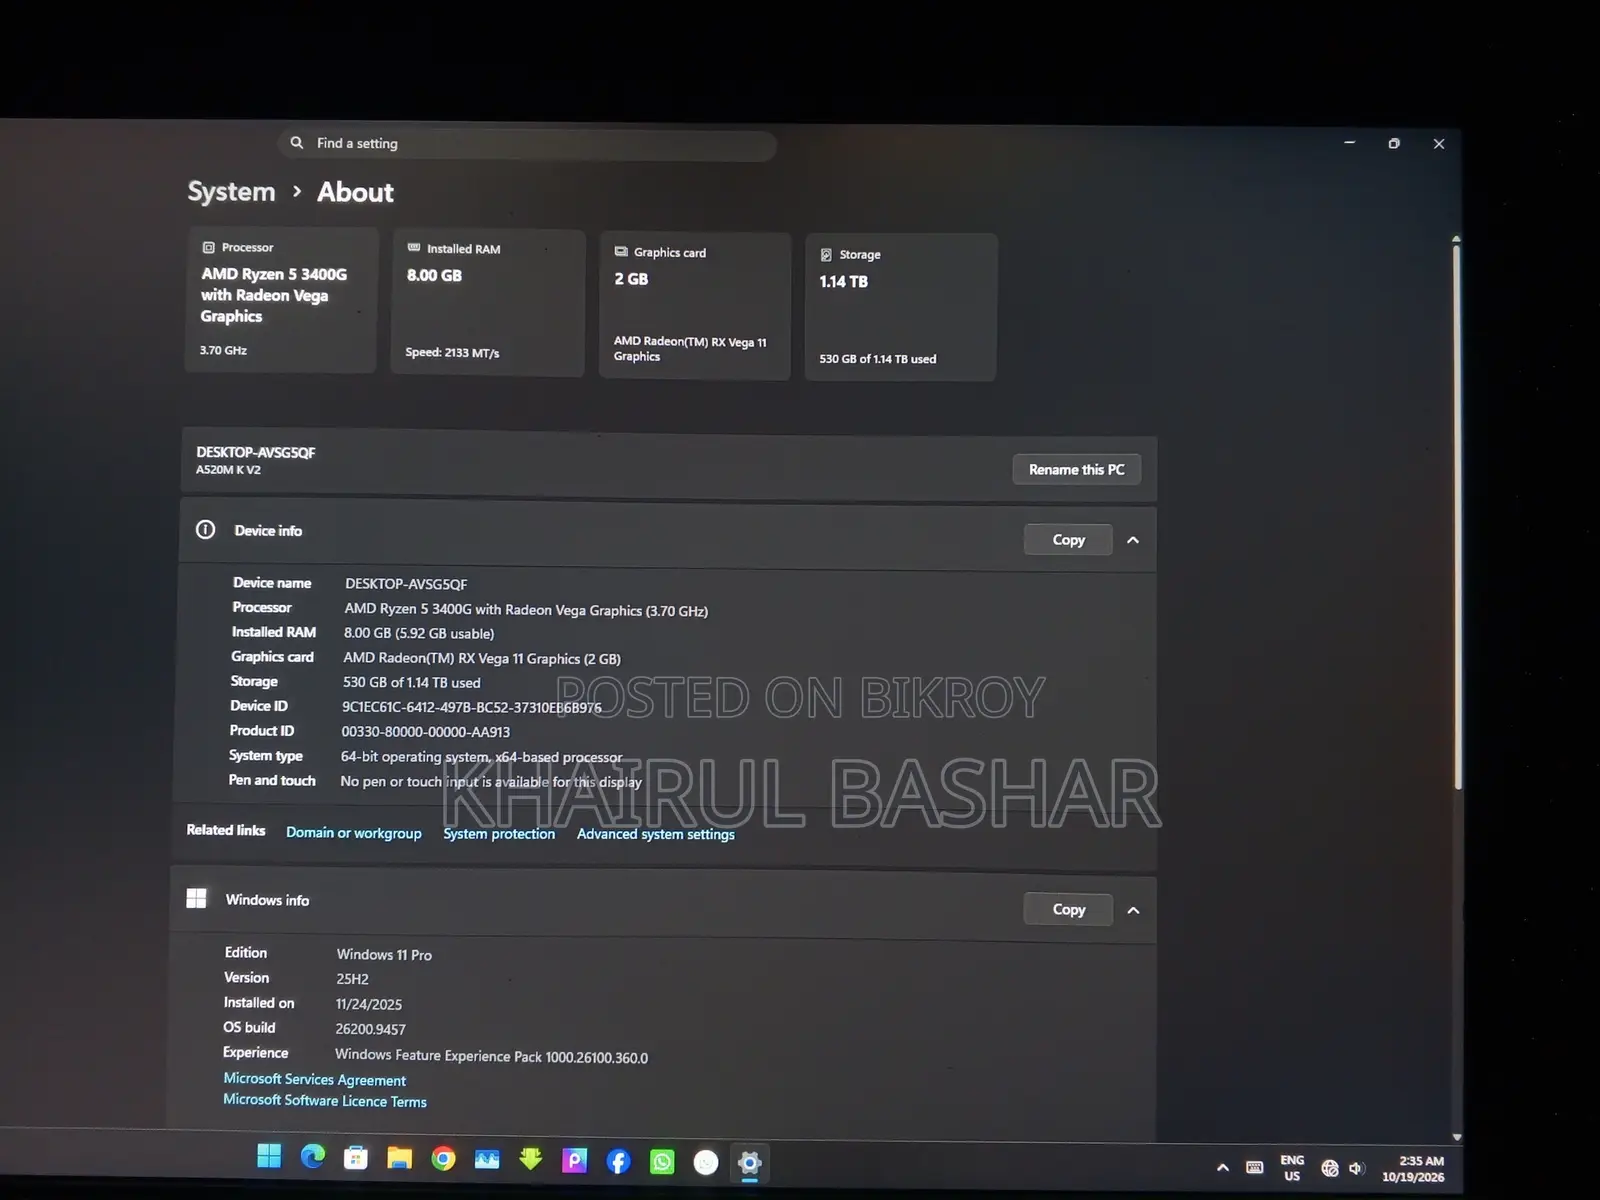Open the touch keyboard tray icon
Image resolution: width=1600 pixels, height=1200 pixels.
pos(1255,1167)
